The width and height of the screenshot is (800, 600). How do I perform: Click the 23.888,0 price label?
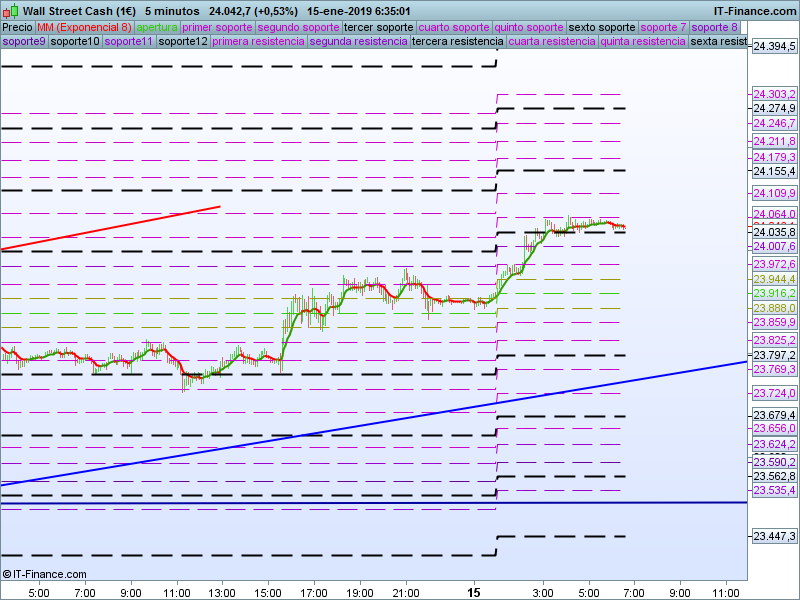point(774,308)
